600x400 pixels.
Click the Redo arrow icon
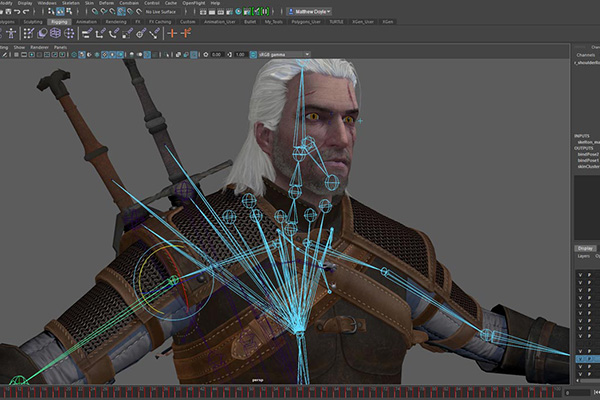pyautogui.click(x=26, y=12)
